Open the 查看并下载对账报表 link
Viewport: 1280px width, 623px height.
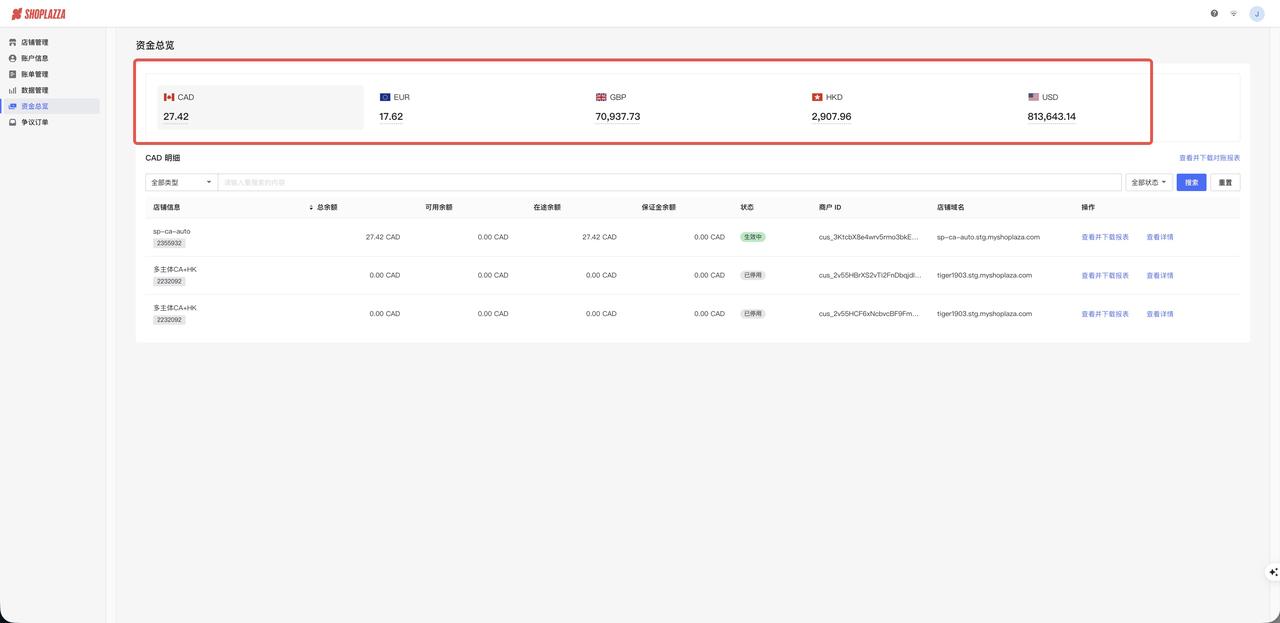click(x=1209, y=158)
